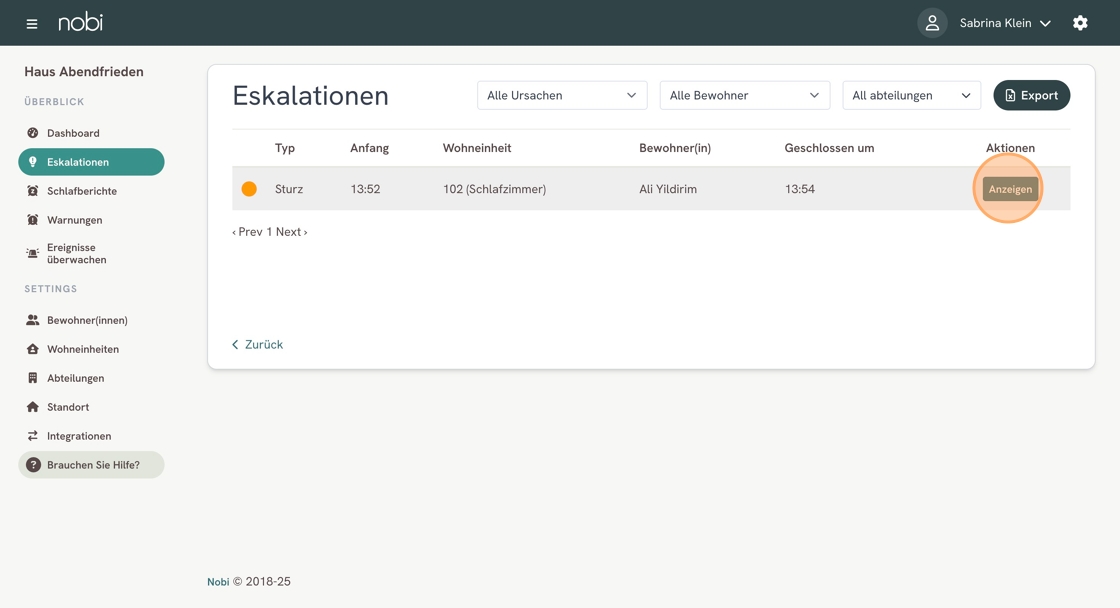Open the hamburger menu icon

pyautogui.click(x=32, y=23)
